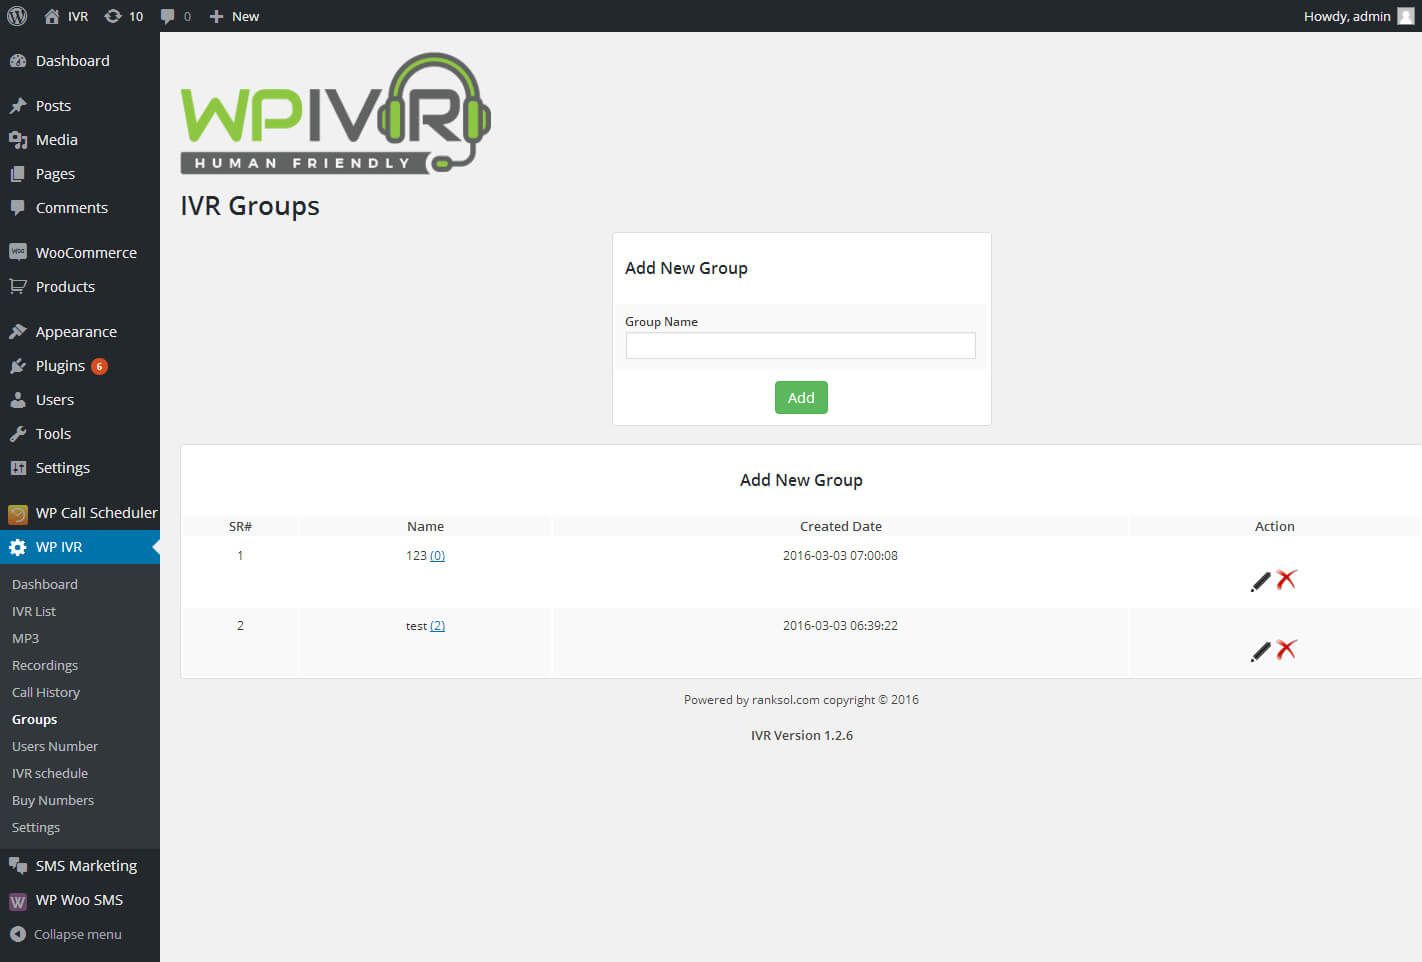The height and width of the screenshot is (962, 1422).
Task: Click the updates icon showing 10
Action: [x=113, y=16]
